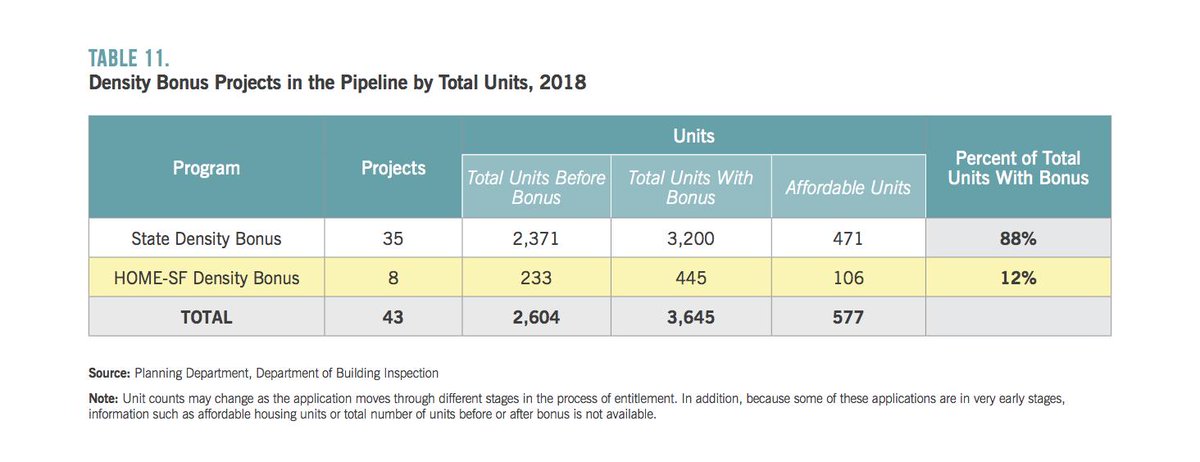Click the 'Affordable Units' subheader
The height and width of the screenshot is (462, 1200).
(848, 187)
